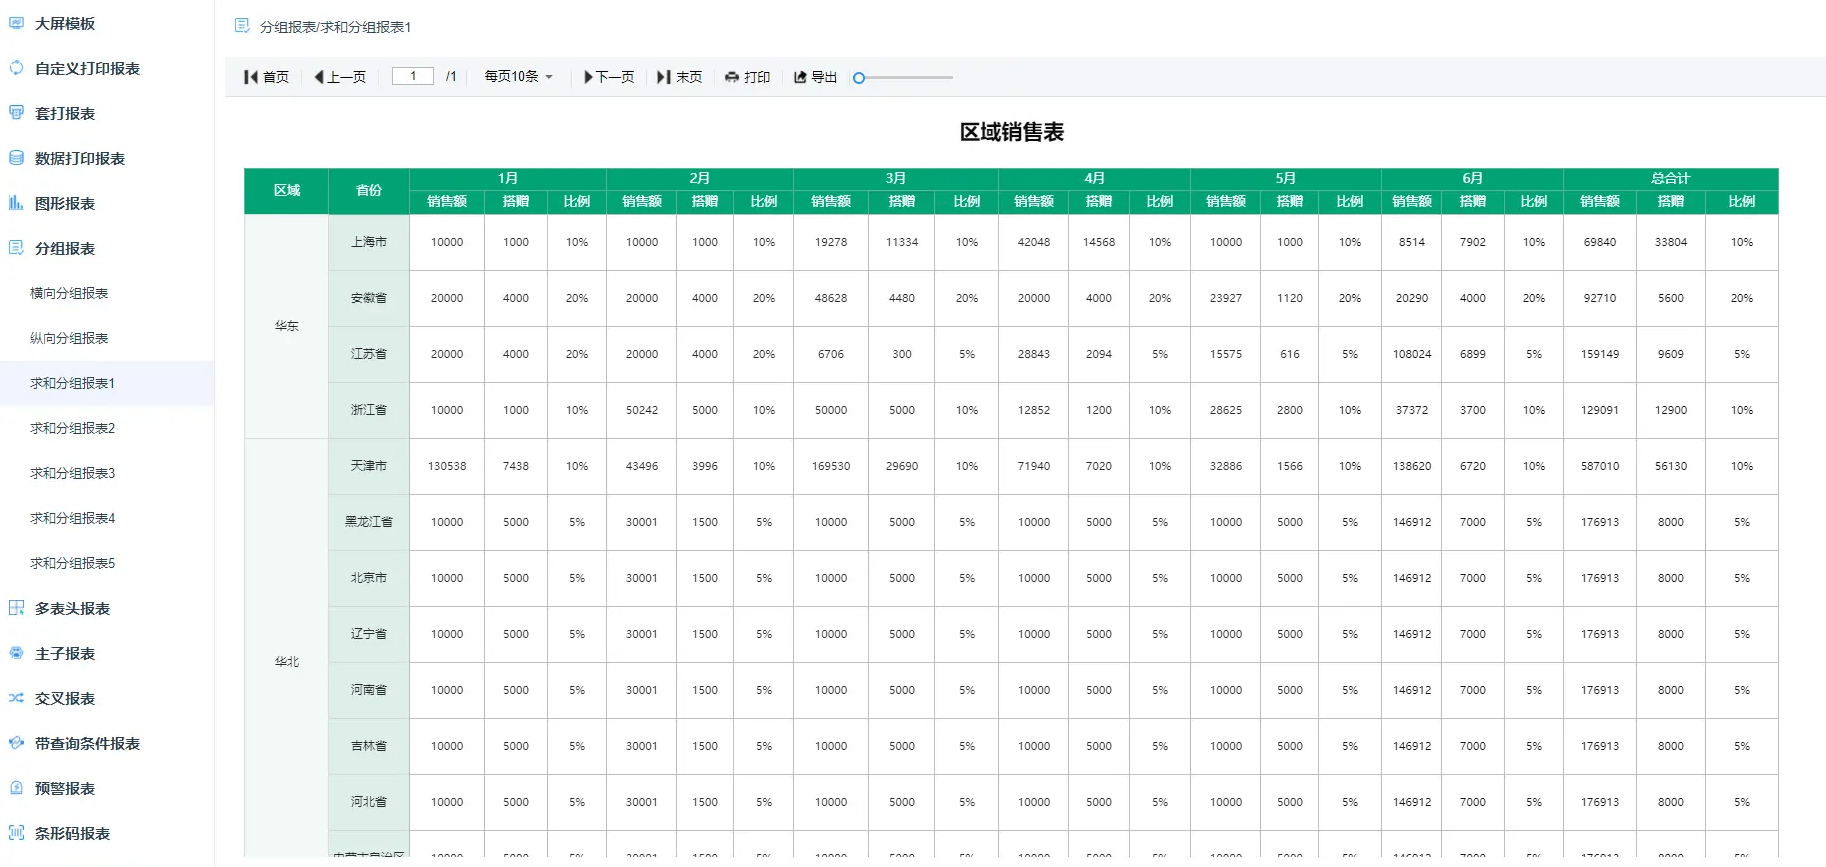The width and height of the screenshot is (1826, 867).
Task: Click the 省份 column header
Action: coord(369,191)
